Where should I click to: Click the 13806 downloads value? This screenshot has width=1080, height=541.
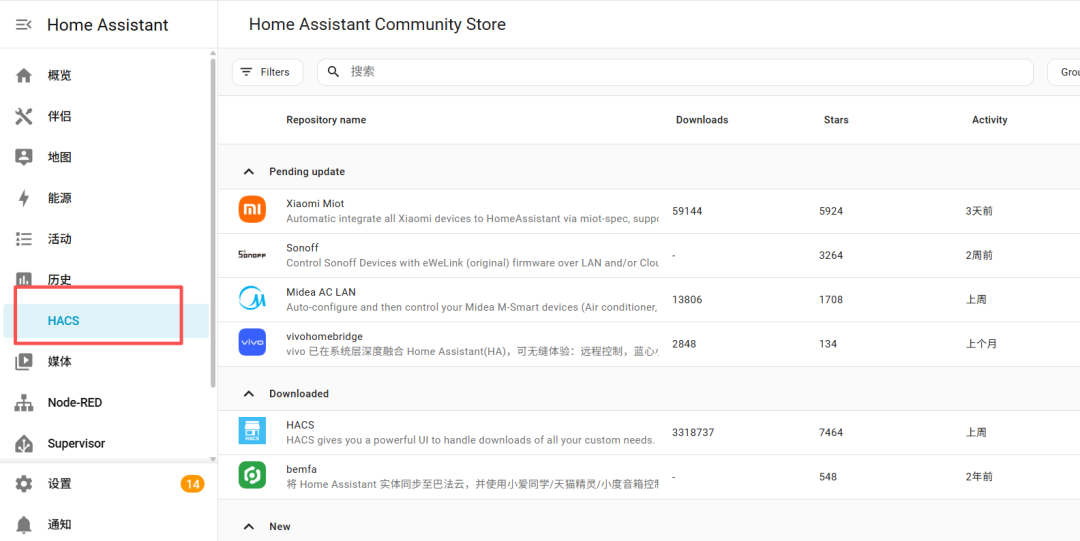pyautogui.click(x=687, y=300)
